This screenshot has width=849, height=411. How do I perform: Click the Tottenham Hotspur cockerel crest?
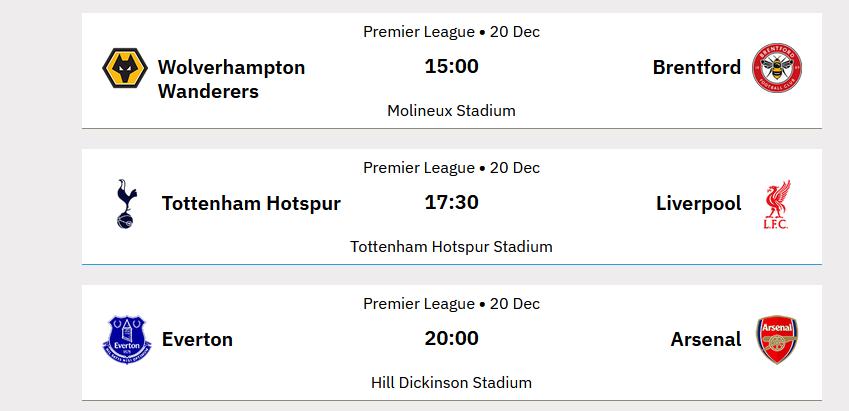click(125, 204)
